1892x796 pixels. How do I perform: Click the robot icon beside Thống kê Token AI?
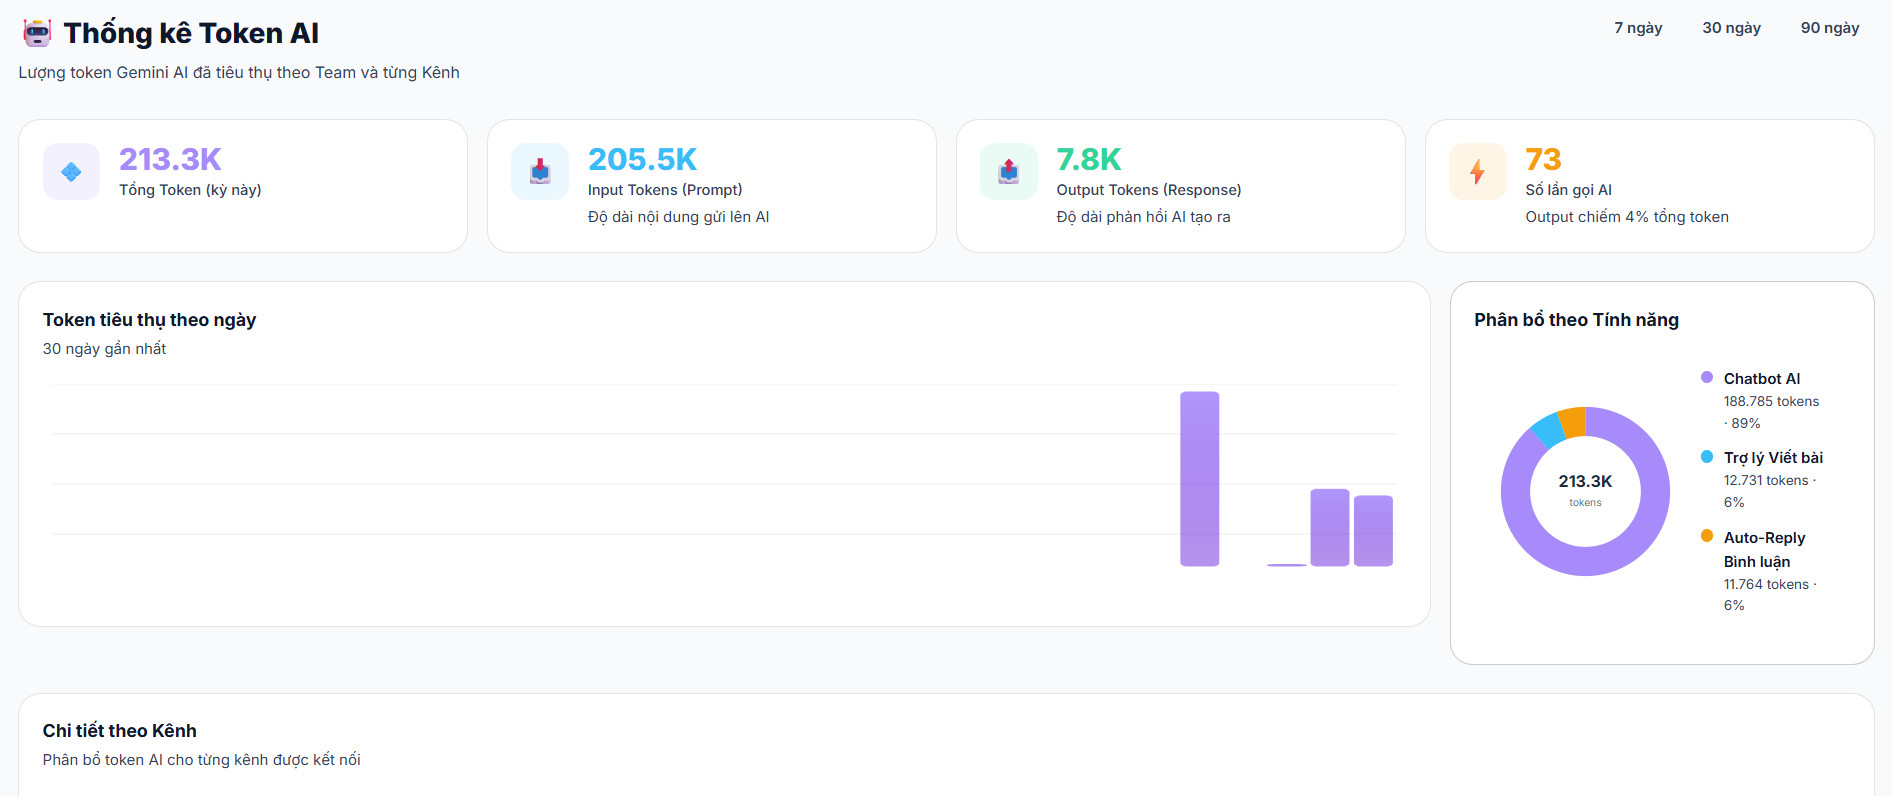click(x=37, y=33)
